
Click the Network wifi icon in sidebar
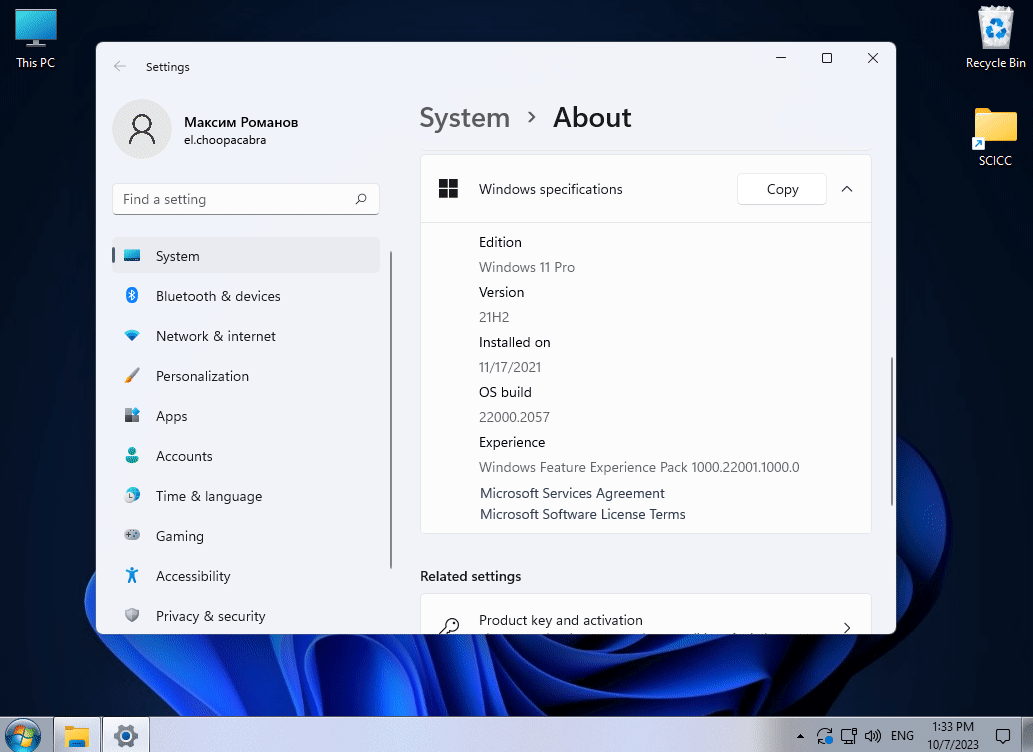(x=132, y=335)
